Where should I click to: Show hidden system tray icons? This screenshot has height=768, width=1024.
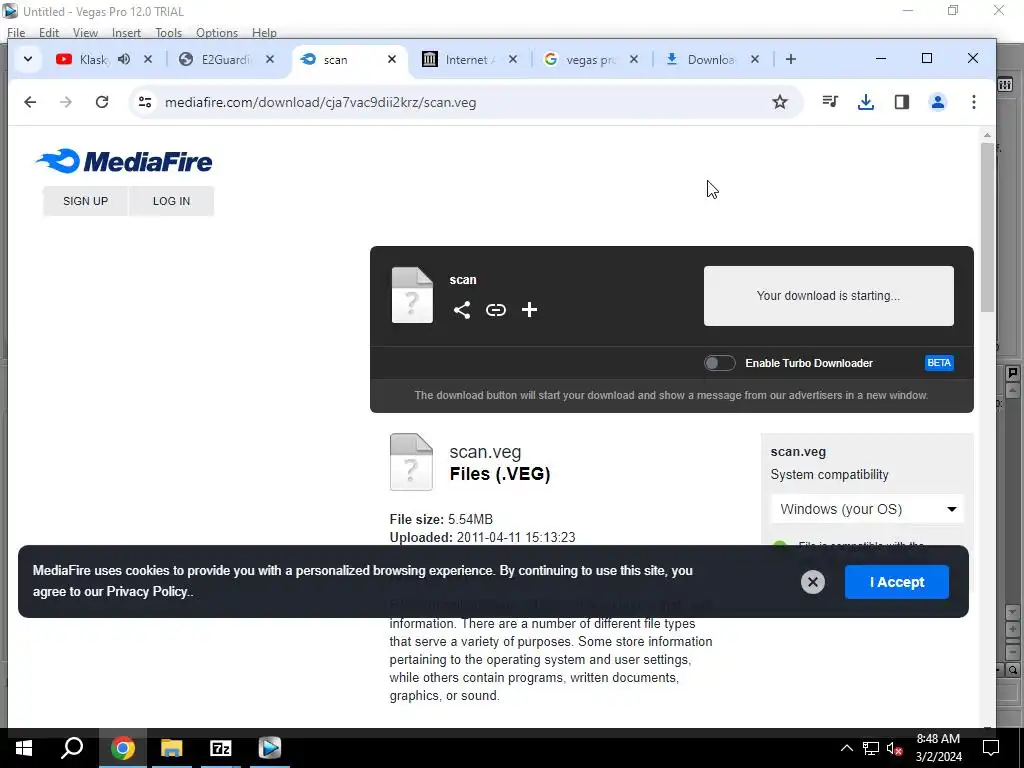(846, 748)
